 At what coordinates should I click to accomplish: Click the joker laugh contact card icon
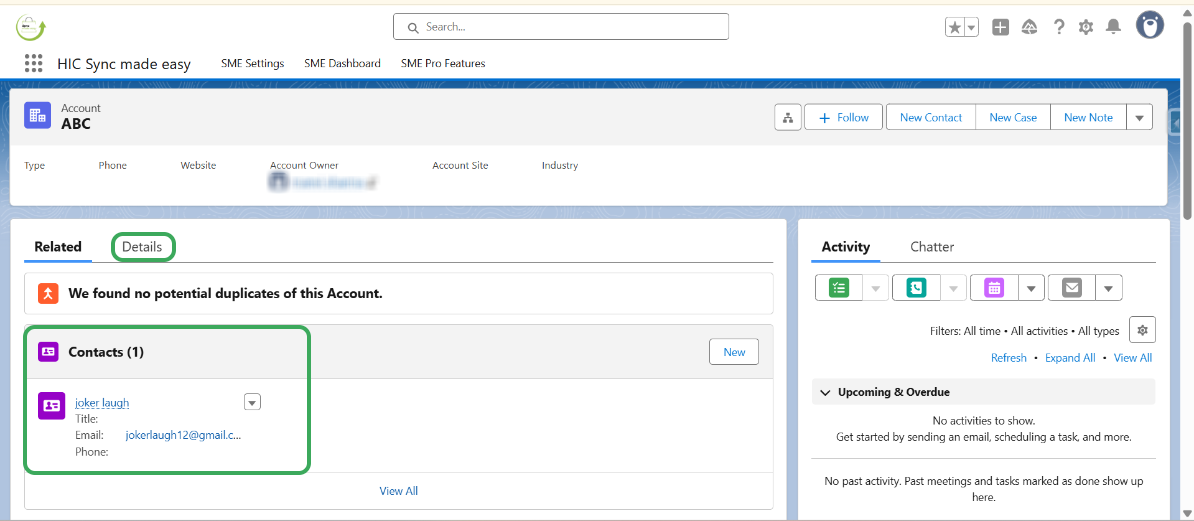(51, 406)
